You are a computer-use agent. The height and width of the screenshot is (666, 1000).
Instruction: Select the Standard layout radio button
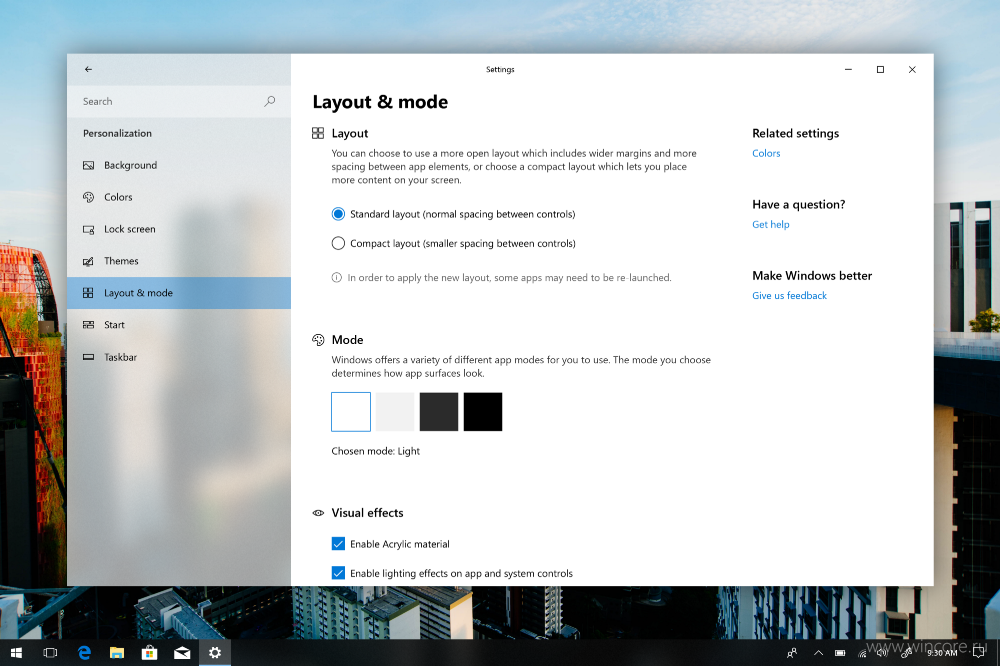338,214
